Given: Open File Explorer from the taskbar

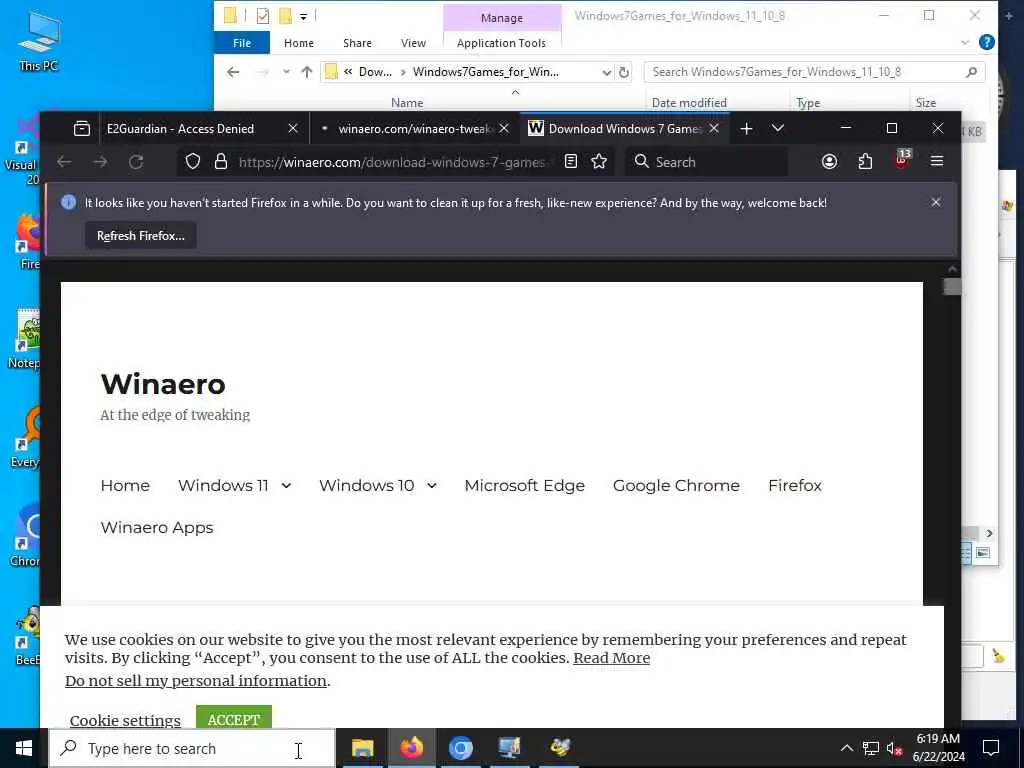Looking at the screenshot, I should (362, 748).
